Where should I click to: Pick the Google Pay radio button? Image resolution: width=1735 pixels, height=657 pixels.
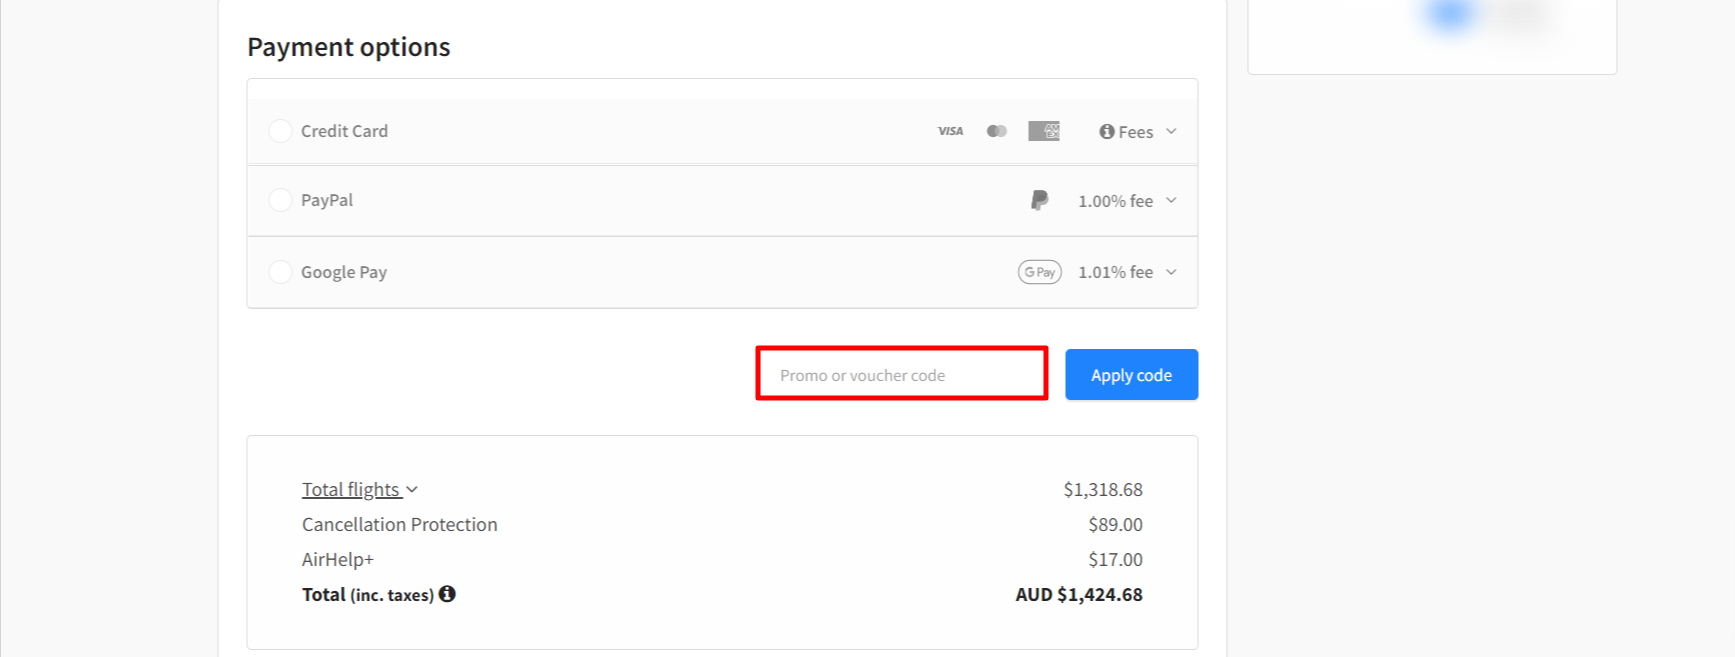click(281, 272)
